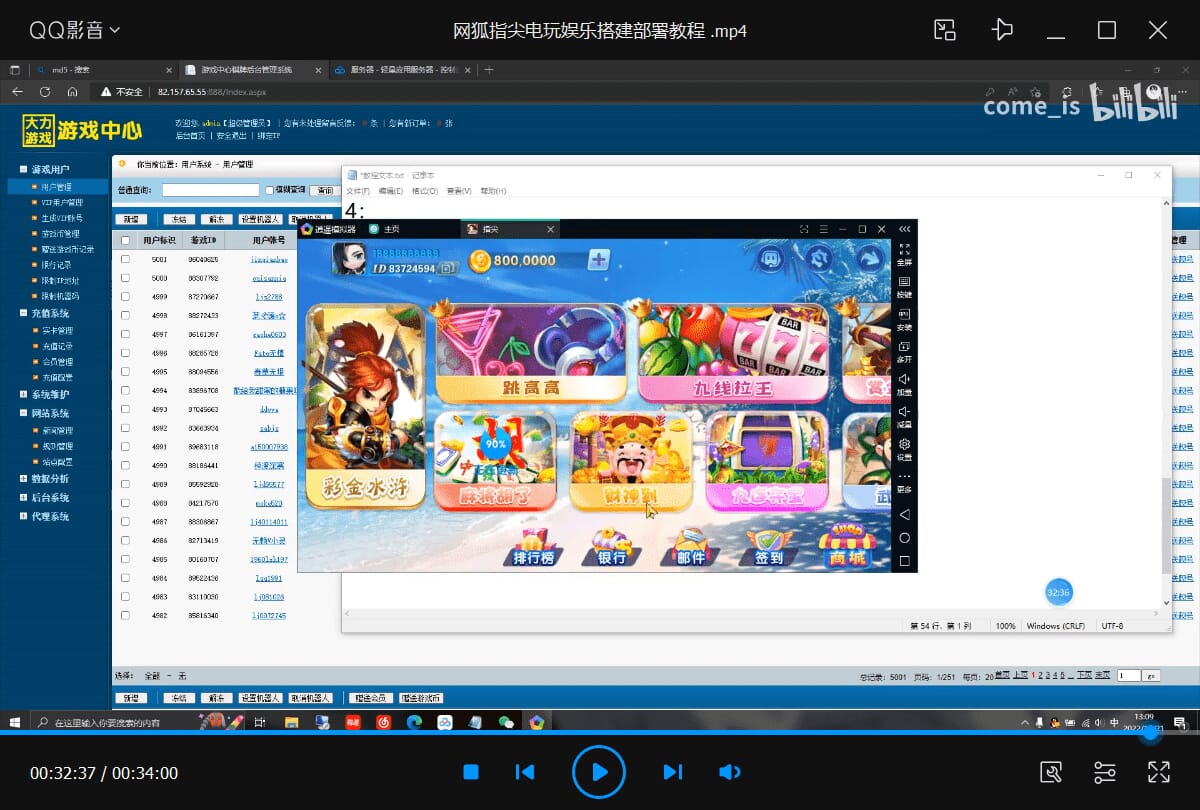Screen dimensions: 1200x810
Task: Skip to the next video
Action: click(x=673, y=772)
